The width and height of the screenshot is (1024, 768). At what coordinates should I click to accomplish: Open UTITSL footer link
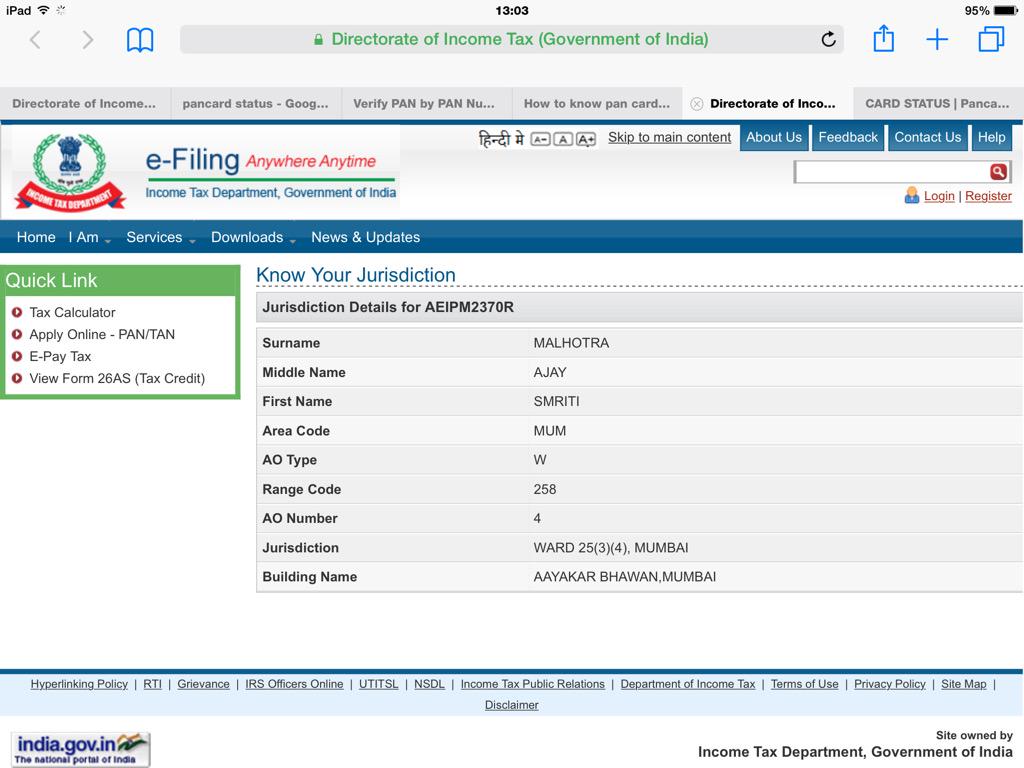pos(378,684)
